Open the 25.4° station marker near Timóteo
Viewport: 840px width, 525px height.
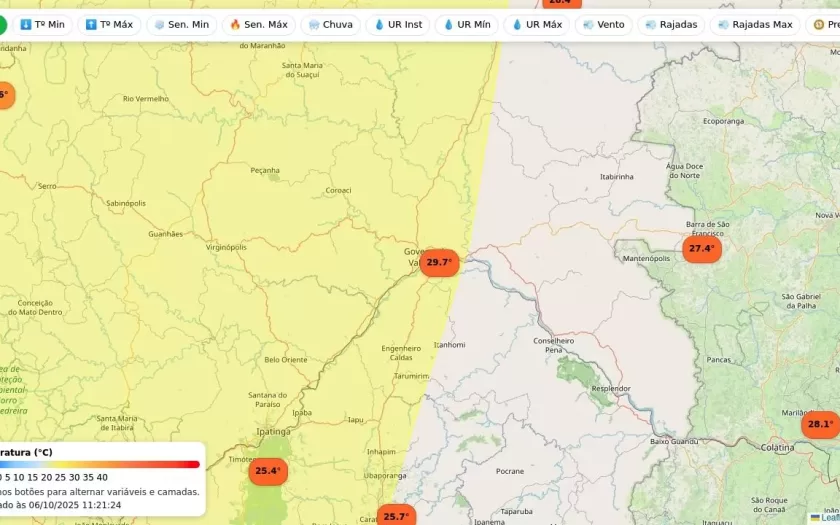click(267, 470)
